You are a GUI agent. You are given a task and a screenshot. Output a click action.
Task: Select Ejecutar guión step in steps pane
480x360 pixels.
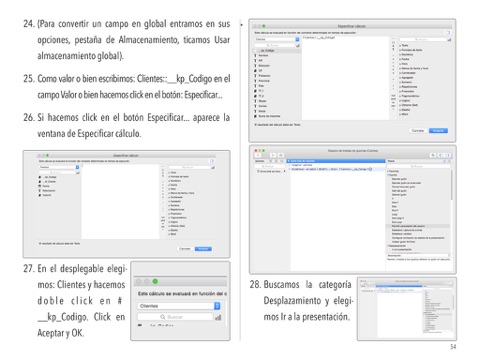tap(399, 179)
